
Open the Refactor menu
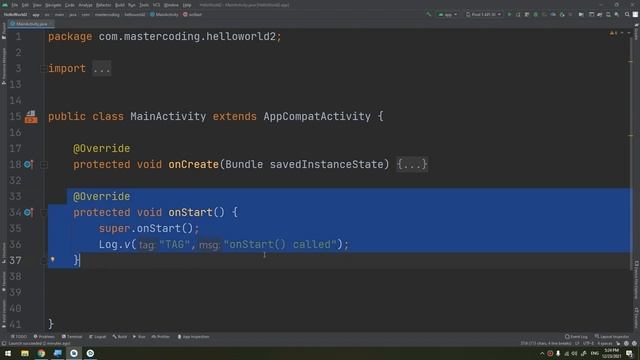pos(103,5)
